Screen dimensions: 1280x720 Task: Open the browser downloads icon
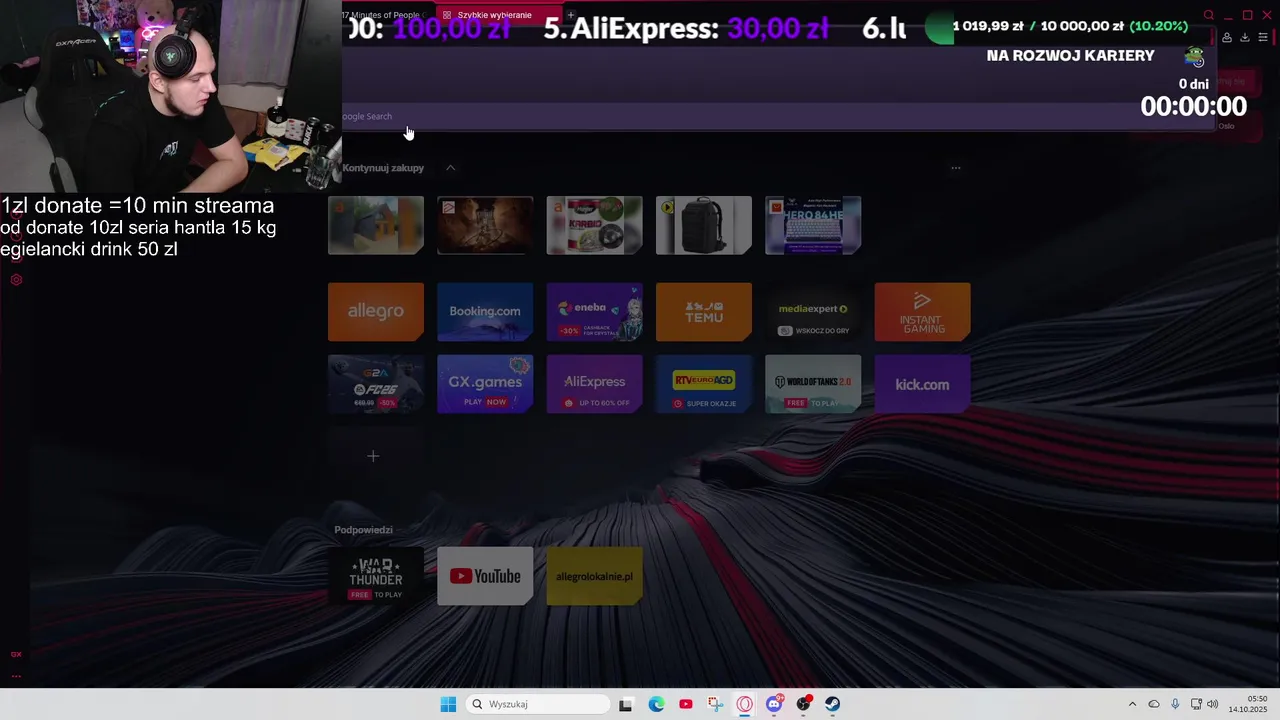point(1245,38)
